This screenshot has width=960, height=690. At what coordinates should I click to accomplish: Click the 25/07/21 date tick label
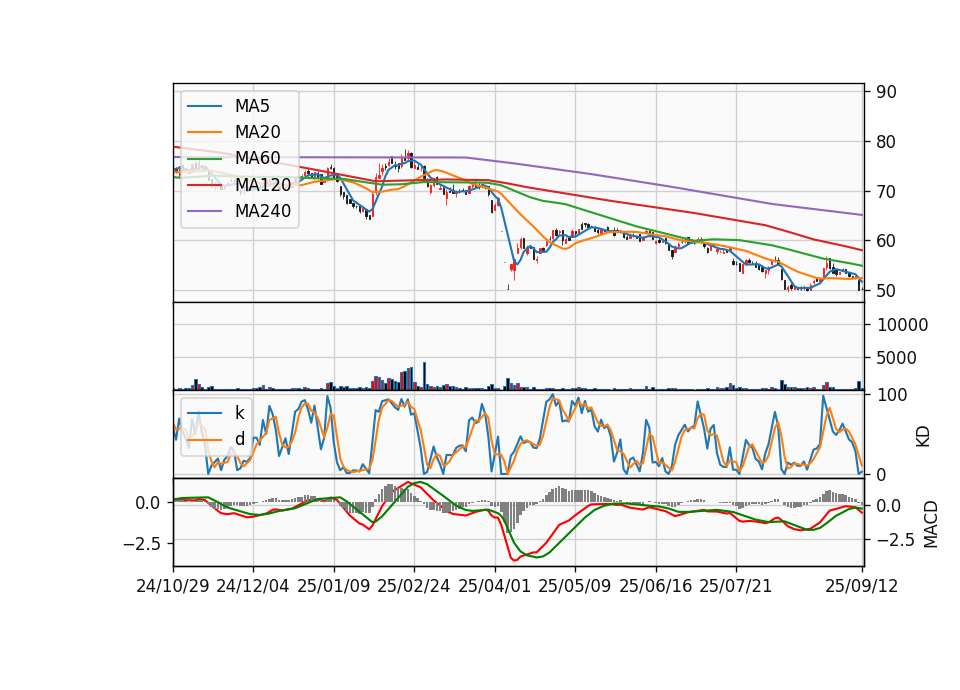[735, 586]
